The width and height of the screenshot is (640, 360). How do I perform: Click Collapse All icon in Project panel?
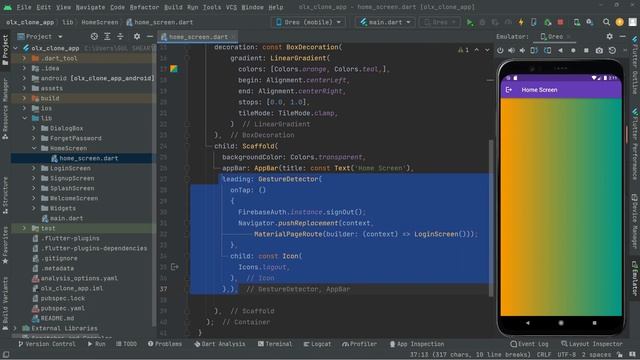pos(120,36)
